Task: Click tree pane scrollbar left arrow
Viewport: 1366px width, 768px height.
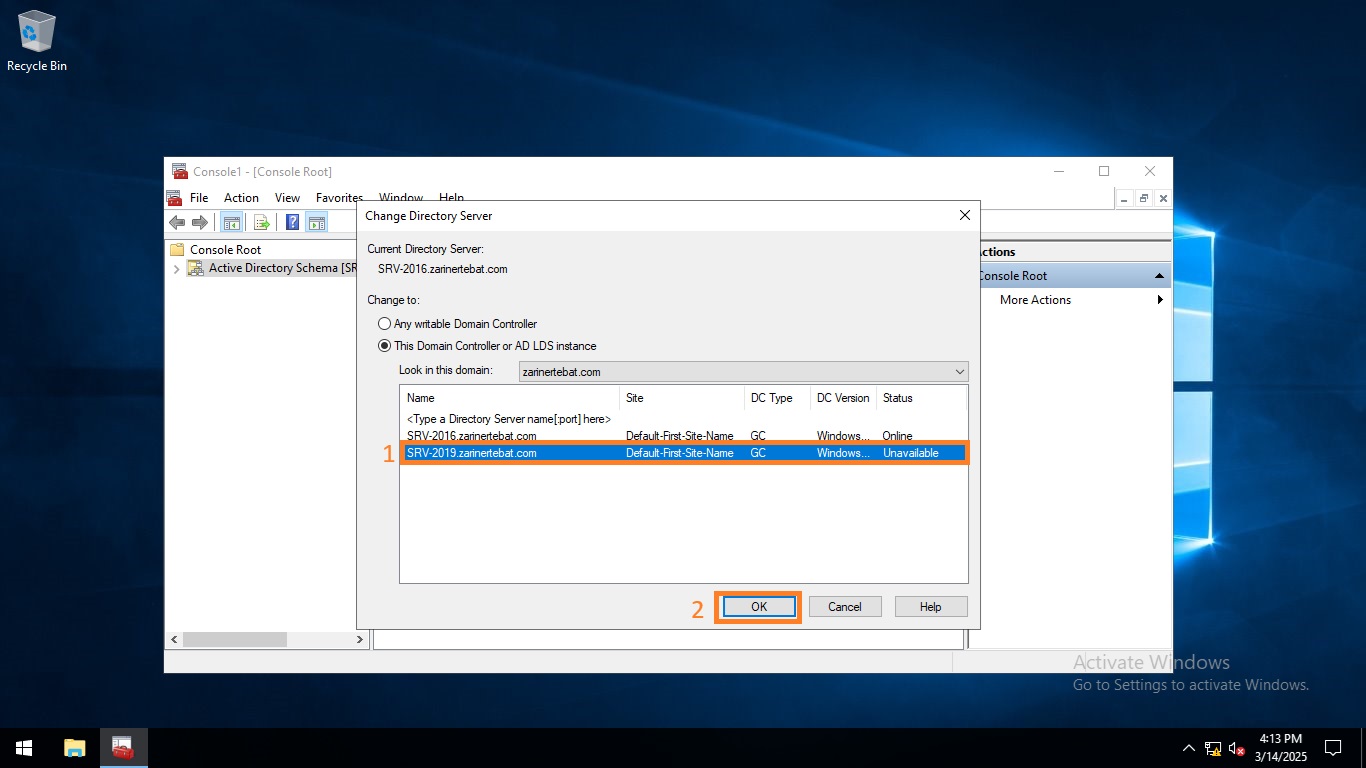Action: (x=174, y=639)
